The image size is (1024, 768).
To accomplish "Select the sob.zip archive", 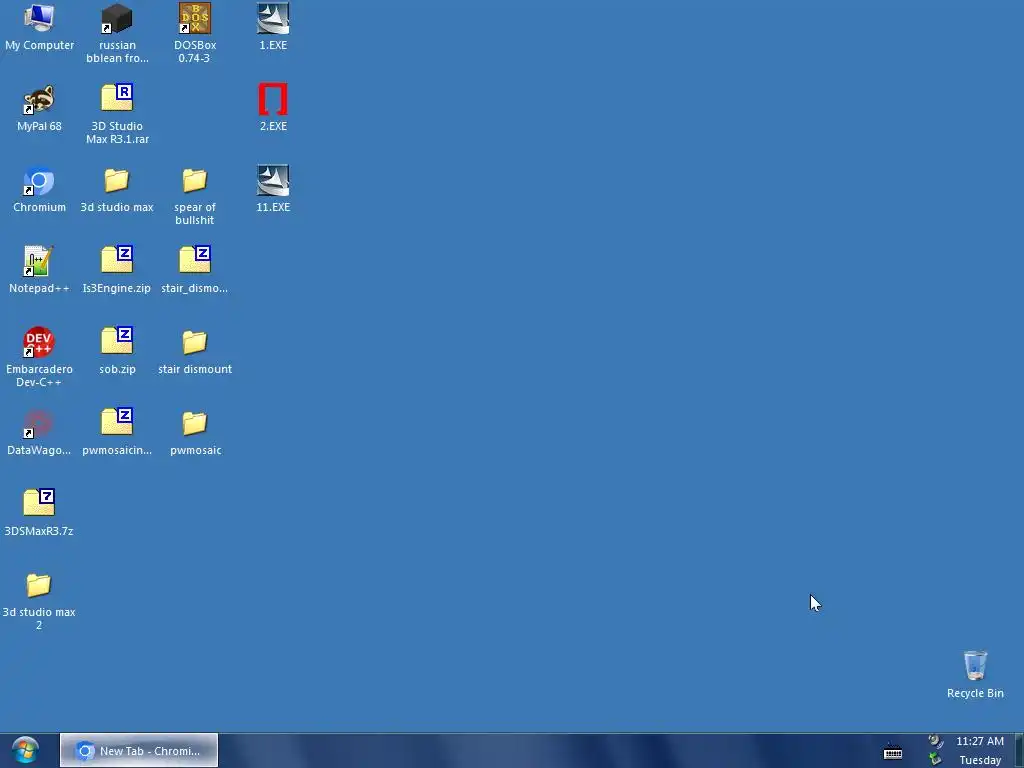I will [117, 351].
